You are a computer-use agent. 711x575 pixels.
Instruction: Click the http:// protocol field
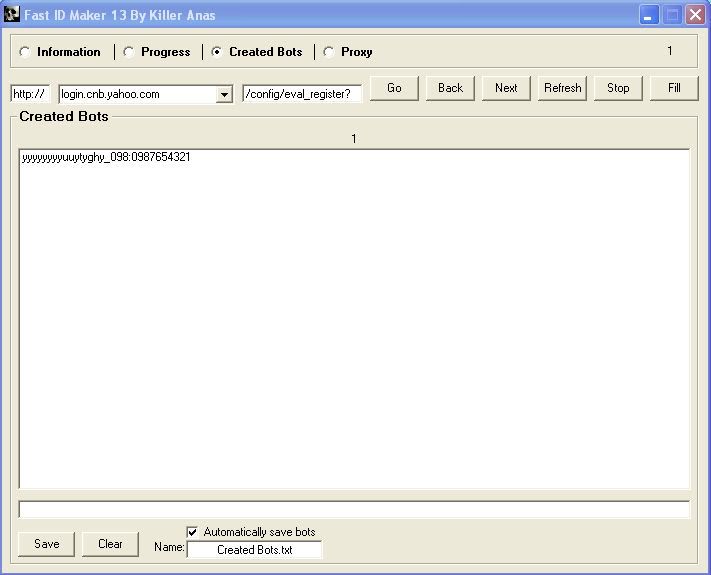coord(30,94)
